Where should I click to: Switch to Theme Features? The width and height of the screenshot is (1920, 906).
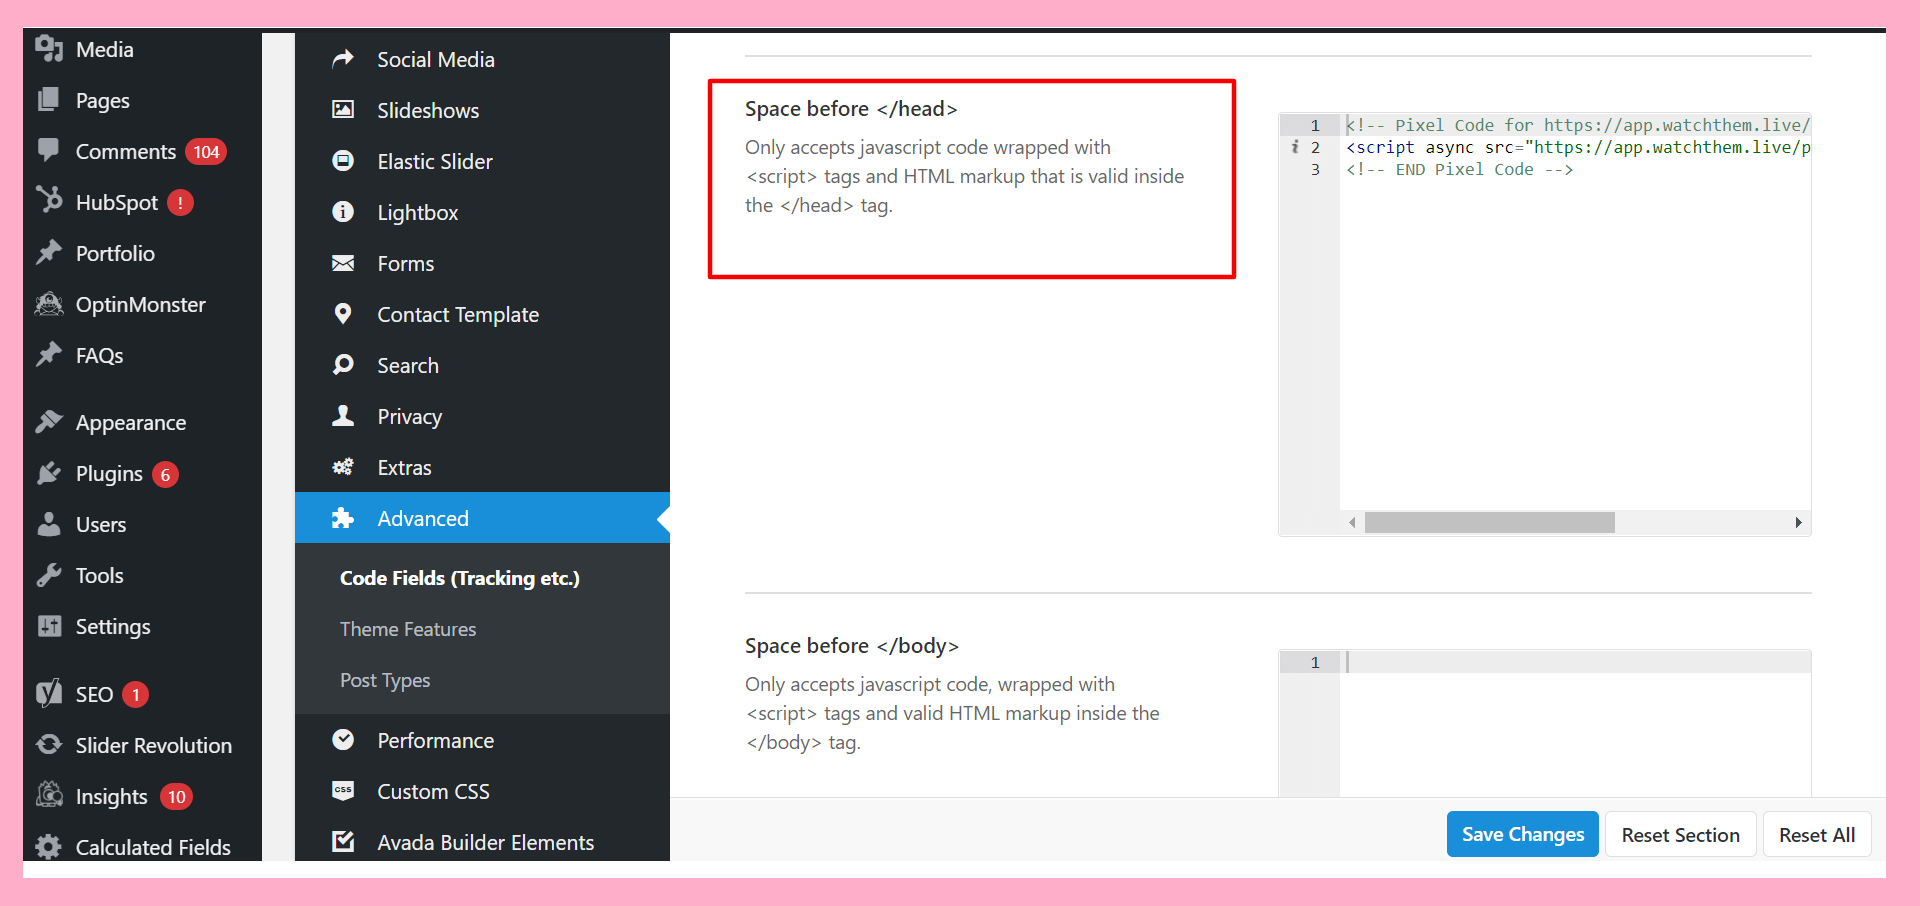coord(407,629)
